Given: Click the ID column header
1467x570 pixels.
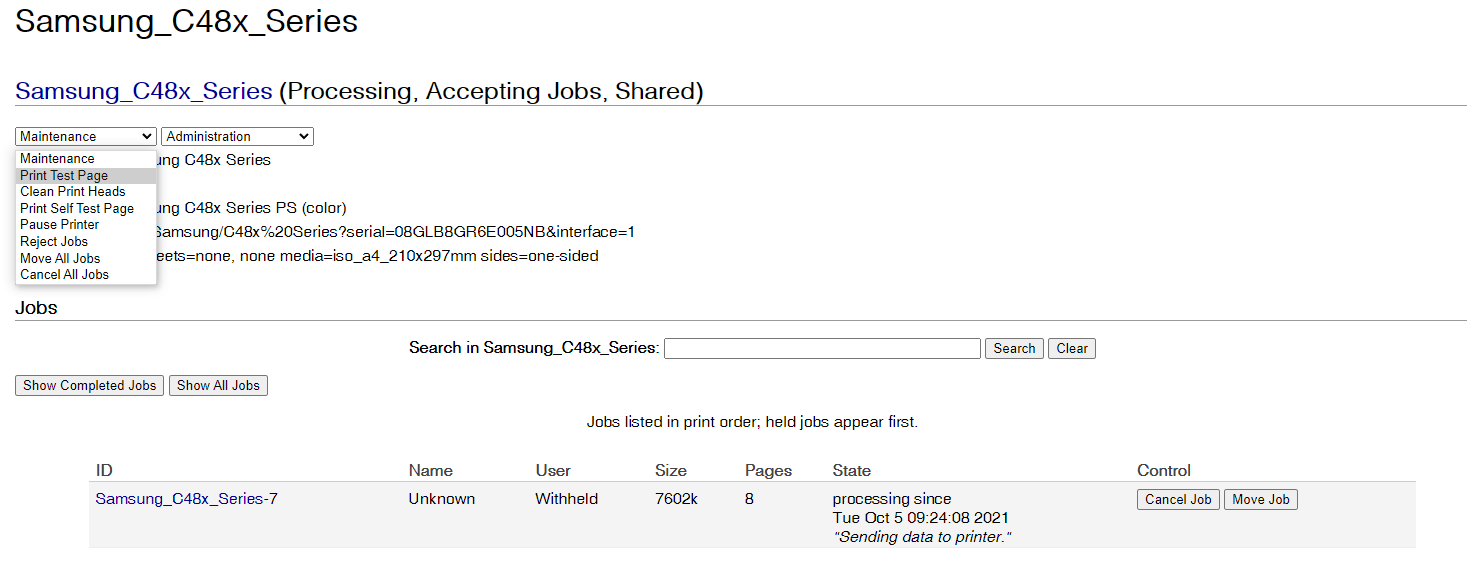Looking at the screenshot, I should pyautogui.click(x=104, y=470).
